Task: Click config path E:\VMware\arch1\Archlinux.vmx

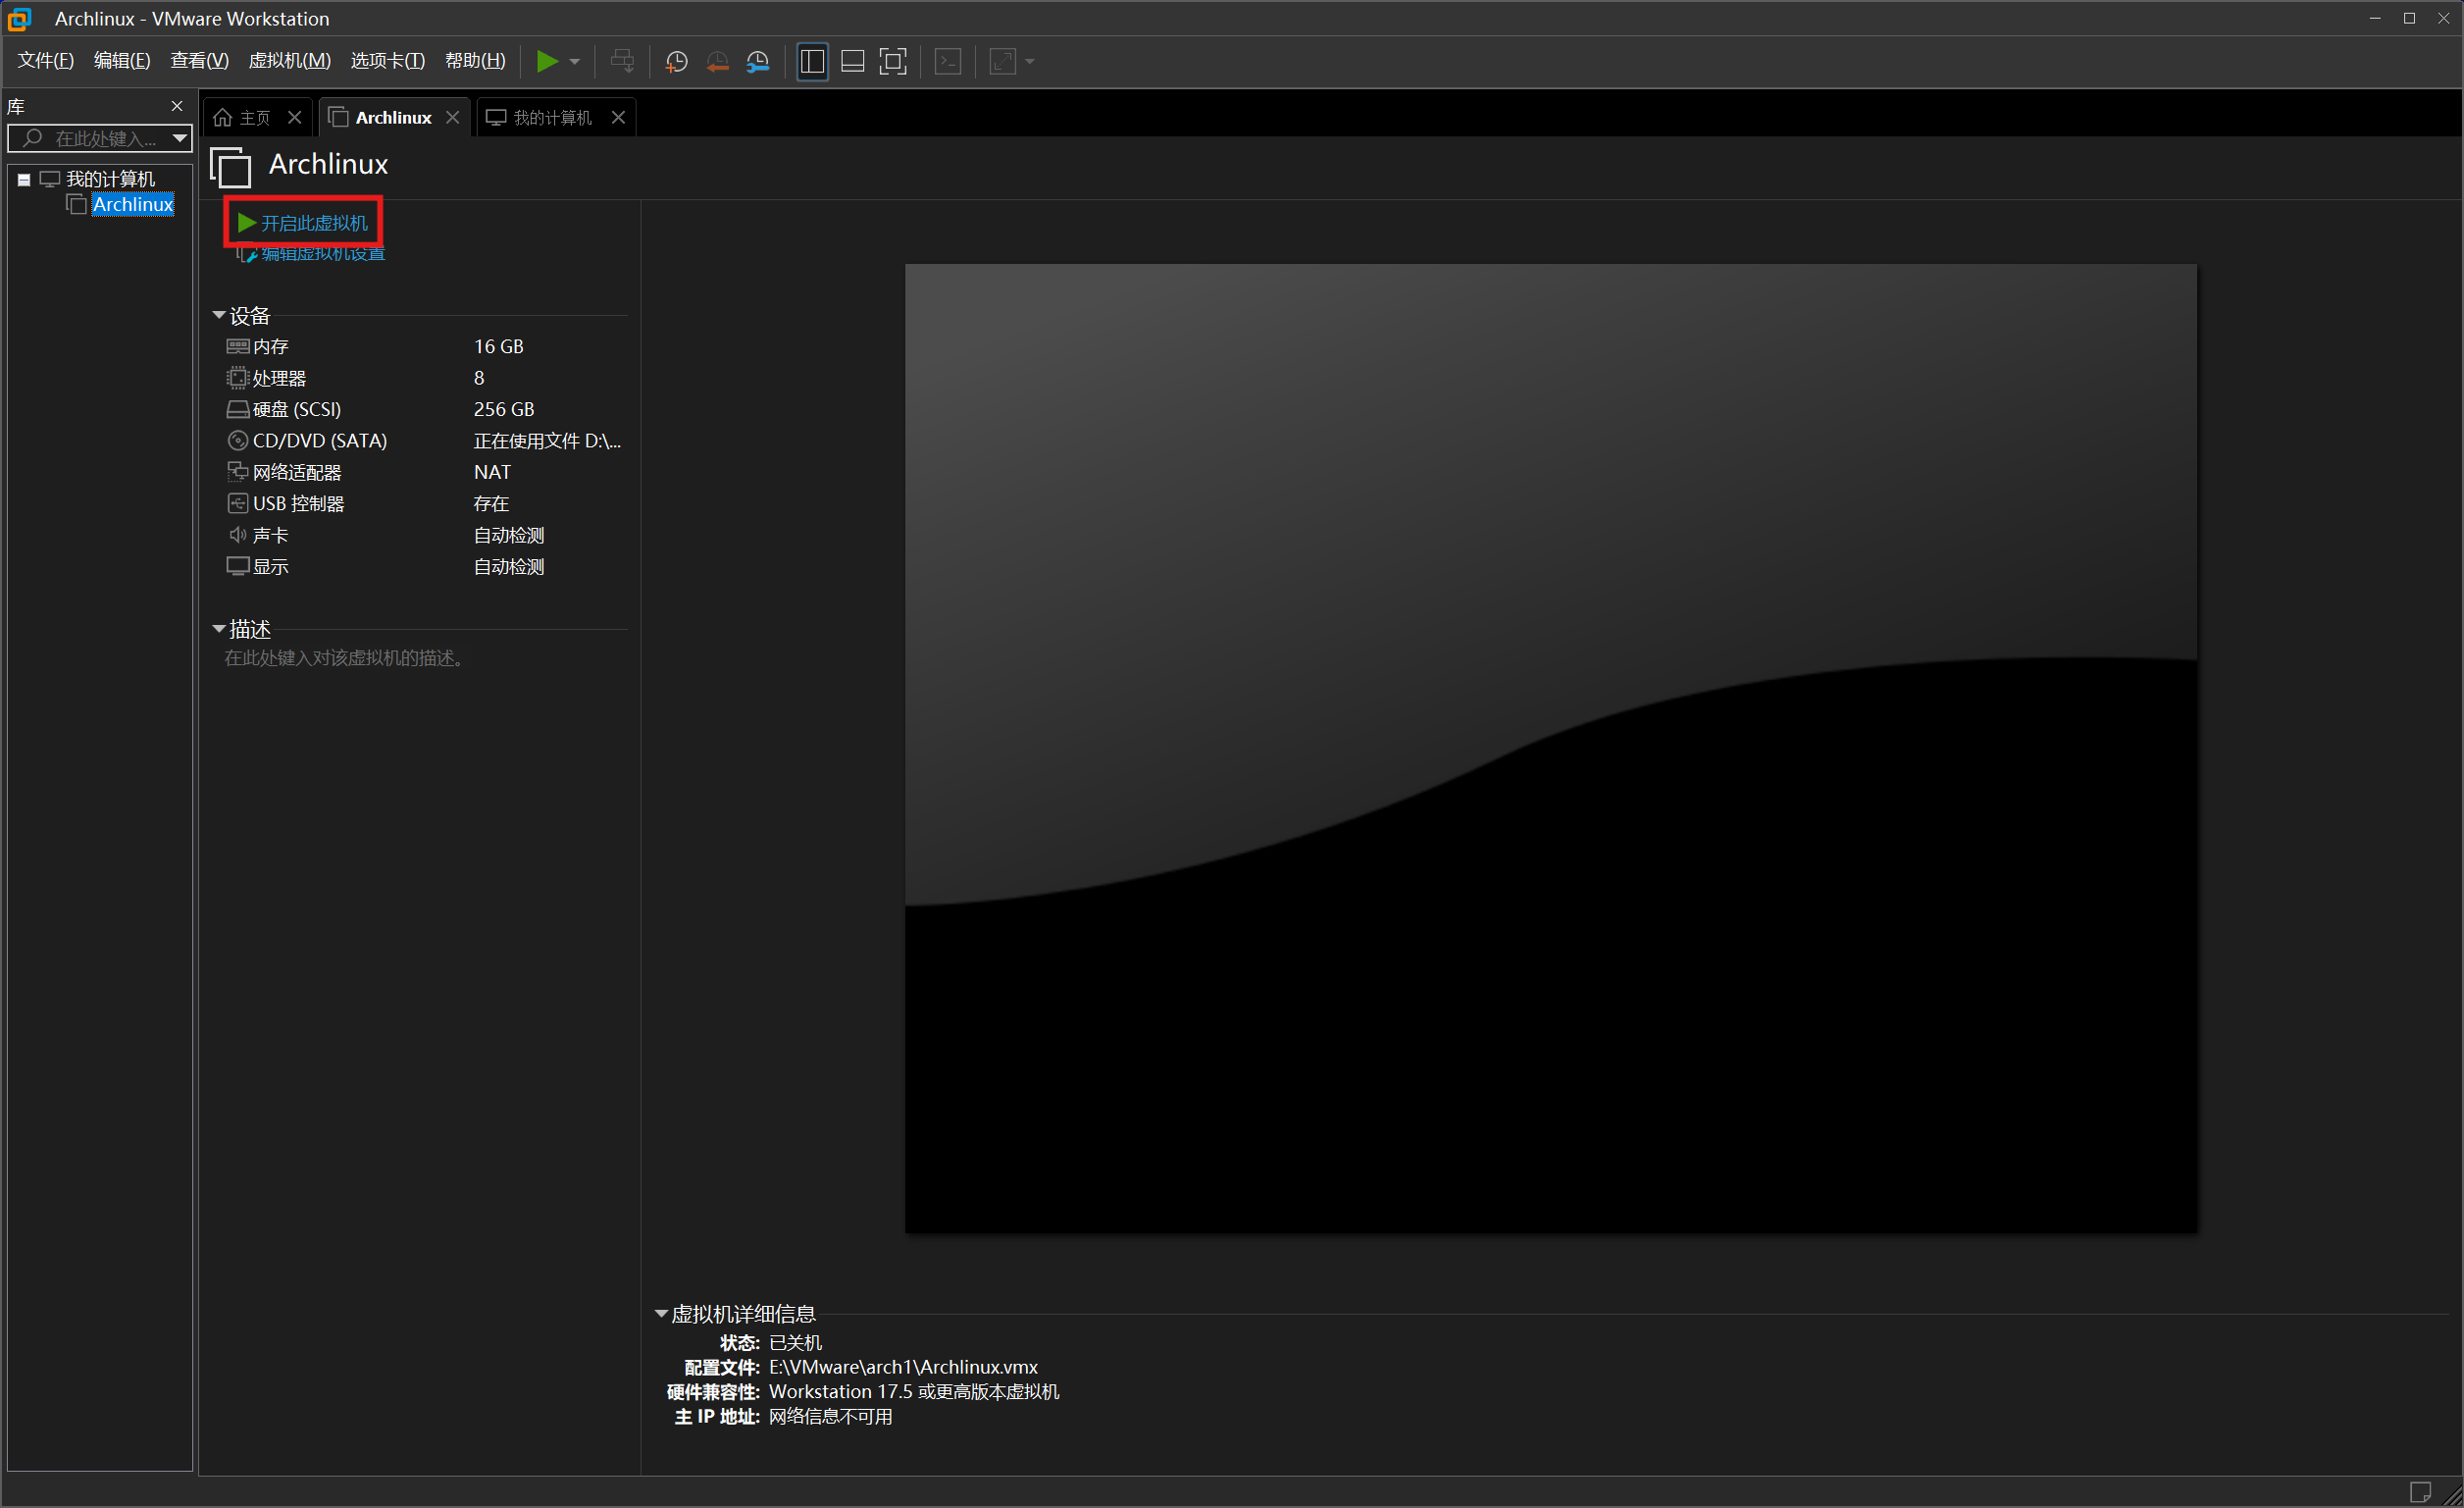Action: coord(904,1367)
